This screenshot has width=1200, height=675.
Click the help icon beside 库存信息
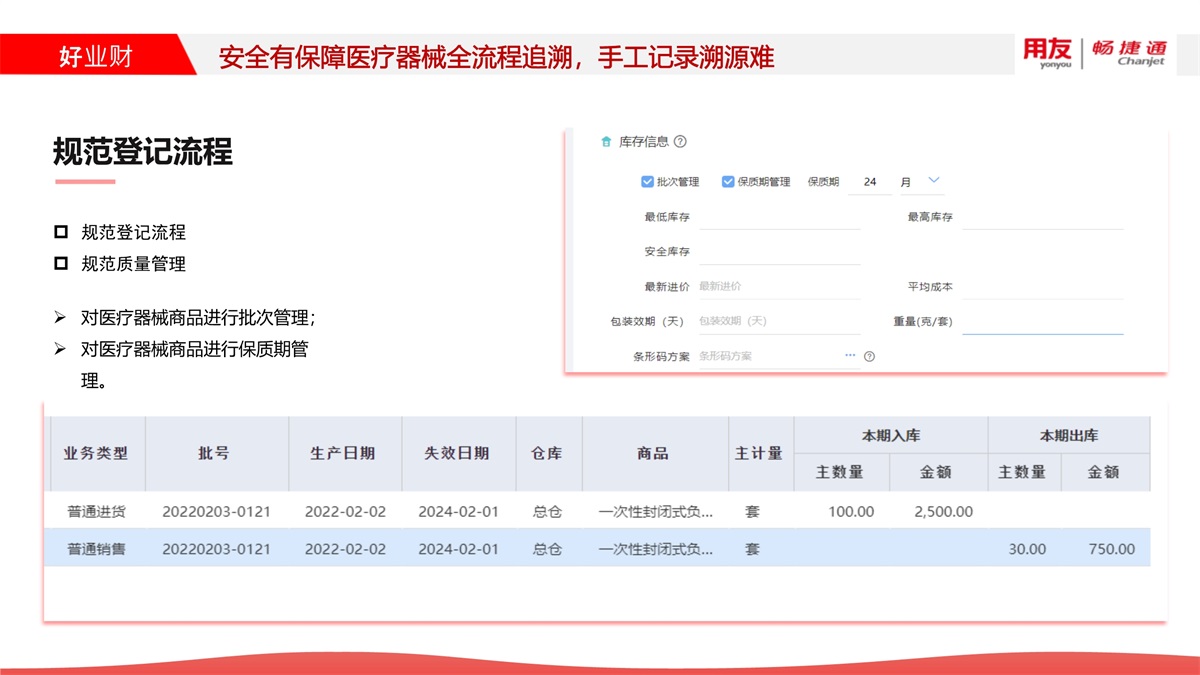click(x=680, y=142)
